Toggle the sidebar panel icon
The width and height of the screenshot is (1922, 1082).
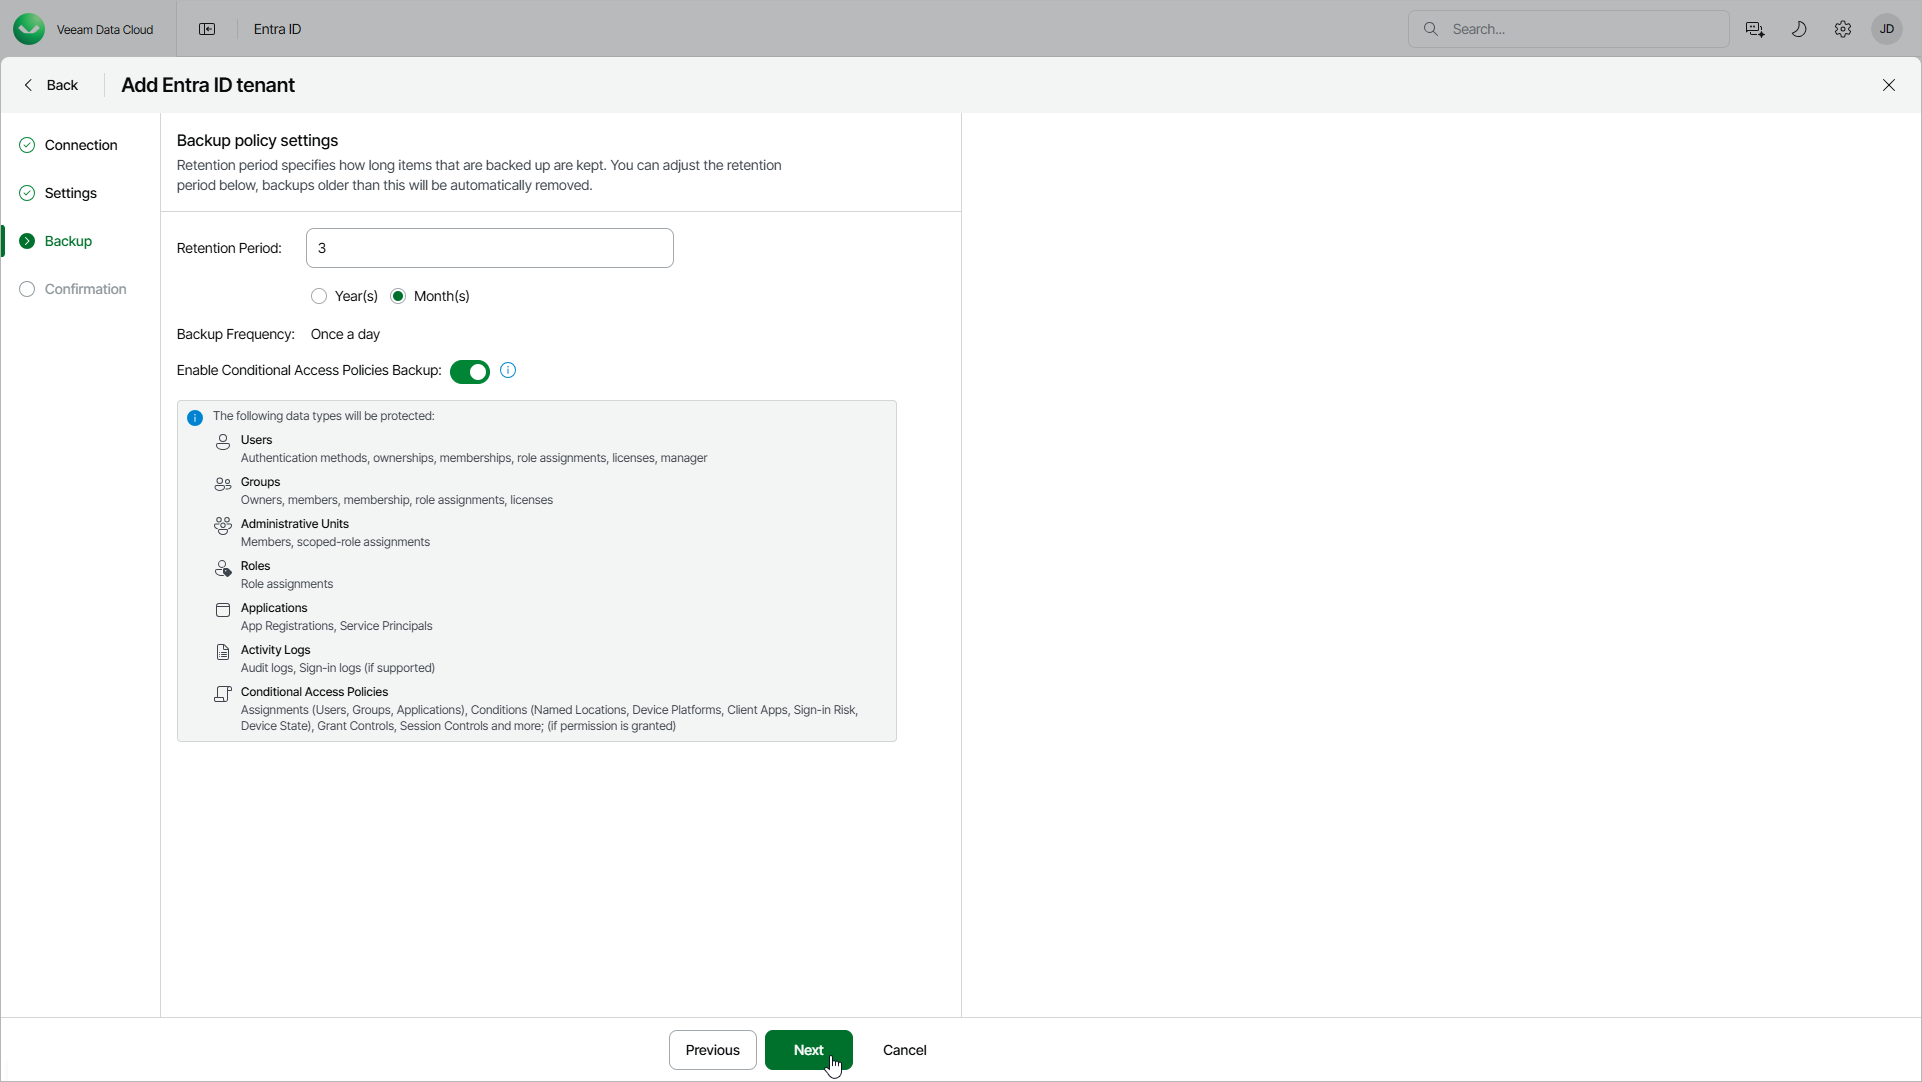[207, 29]
